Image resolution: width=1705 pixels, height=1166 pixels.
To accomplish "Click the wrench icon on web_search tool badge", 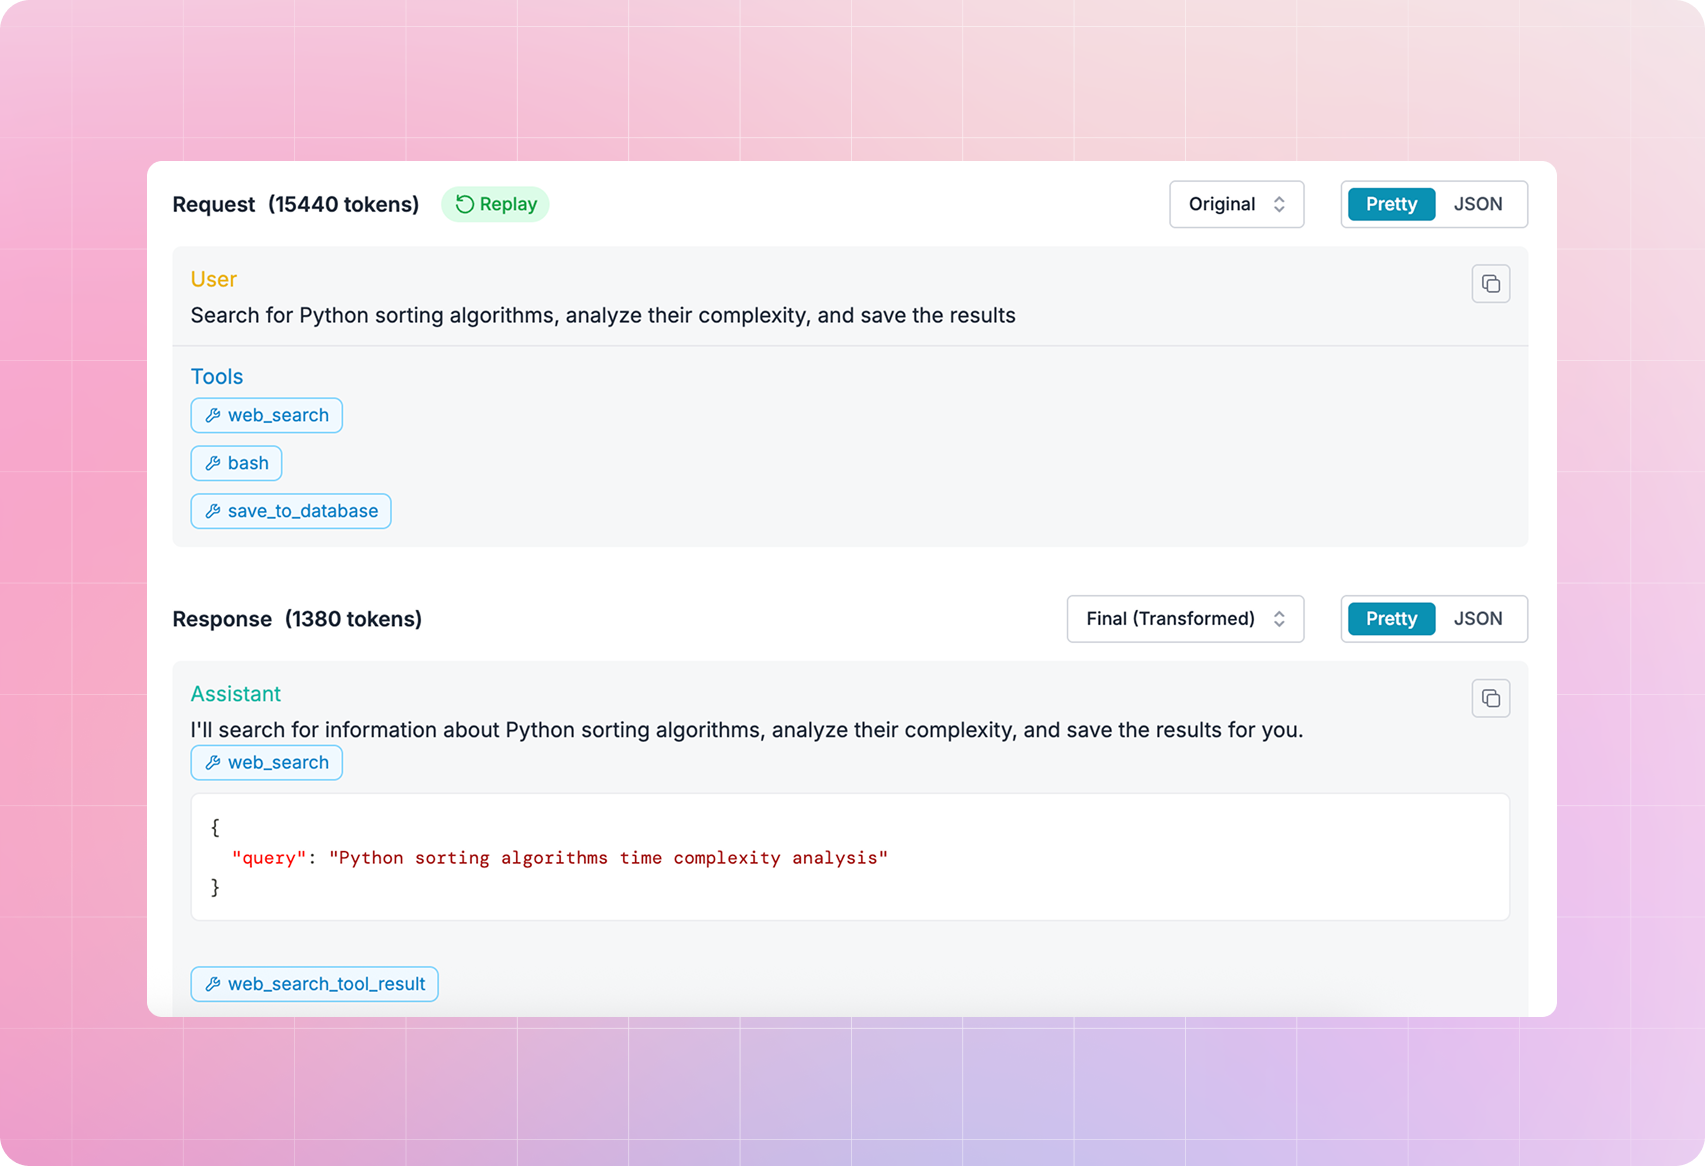I will 212,415.
